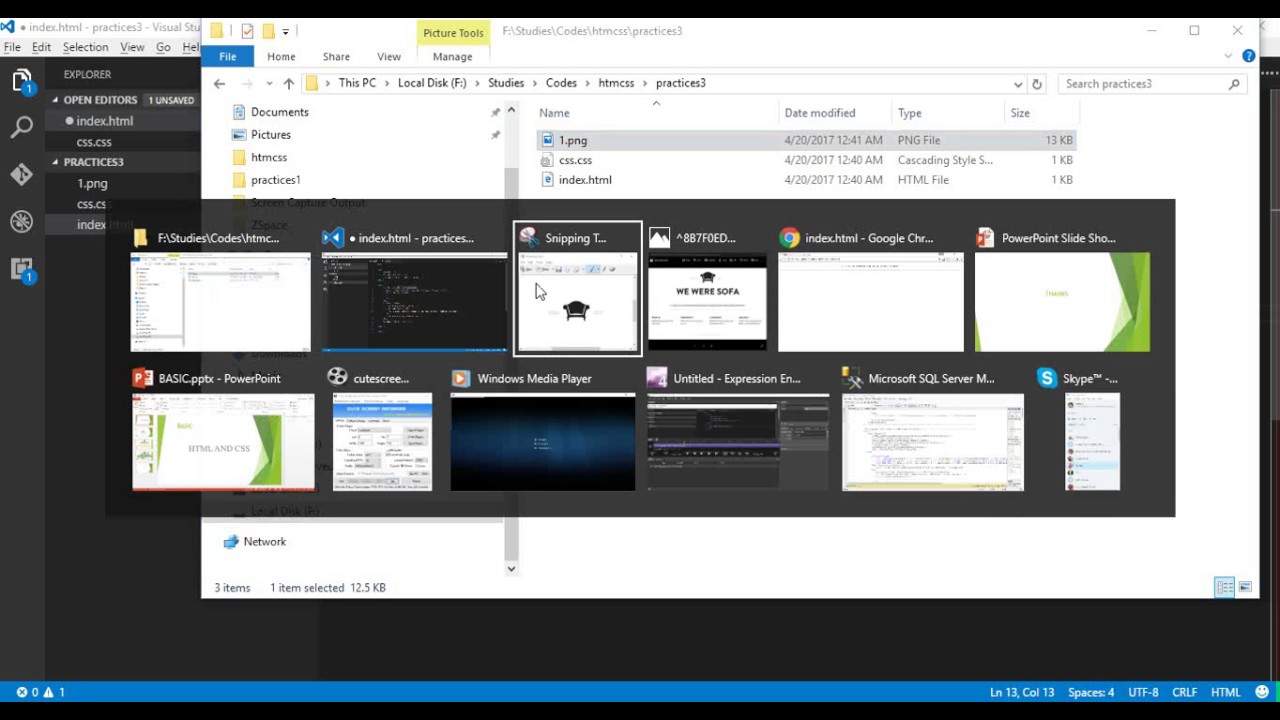Select the 1.png file in File Explorer list

806,140
